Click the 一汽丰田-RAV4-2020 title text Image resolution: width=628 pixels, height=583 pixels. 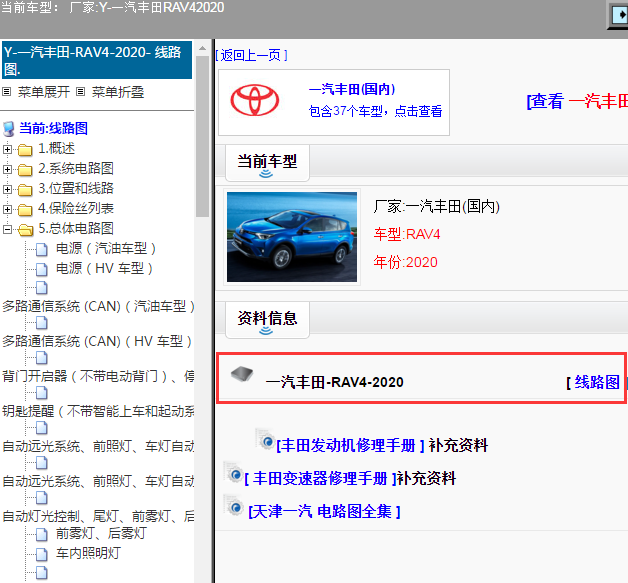[x=334, y=382]
